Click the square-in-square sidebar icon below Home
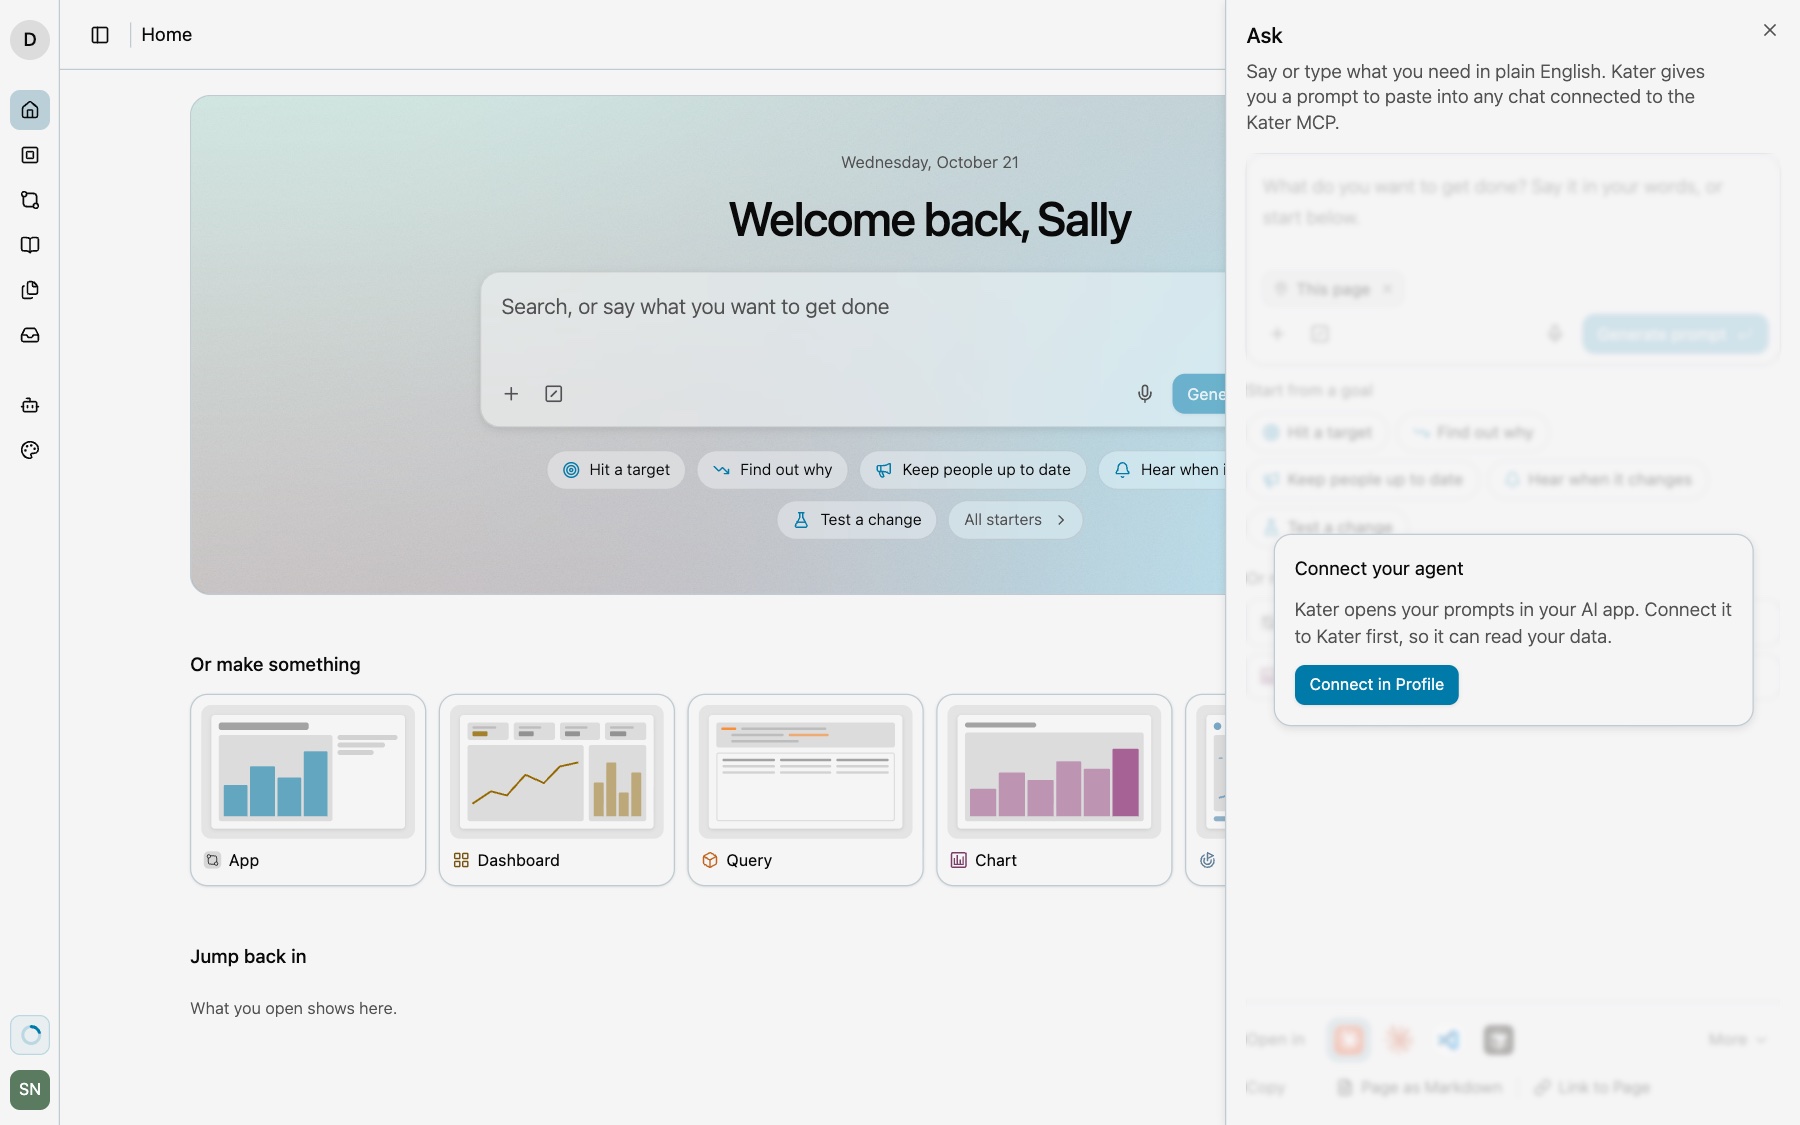 30,155
